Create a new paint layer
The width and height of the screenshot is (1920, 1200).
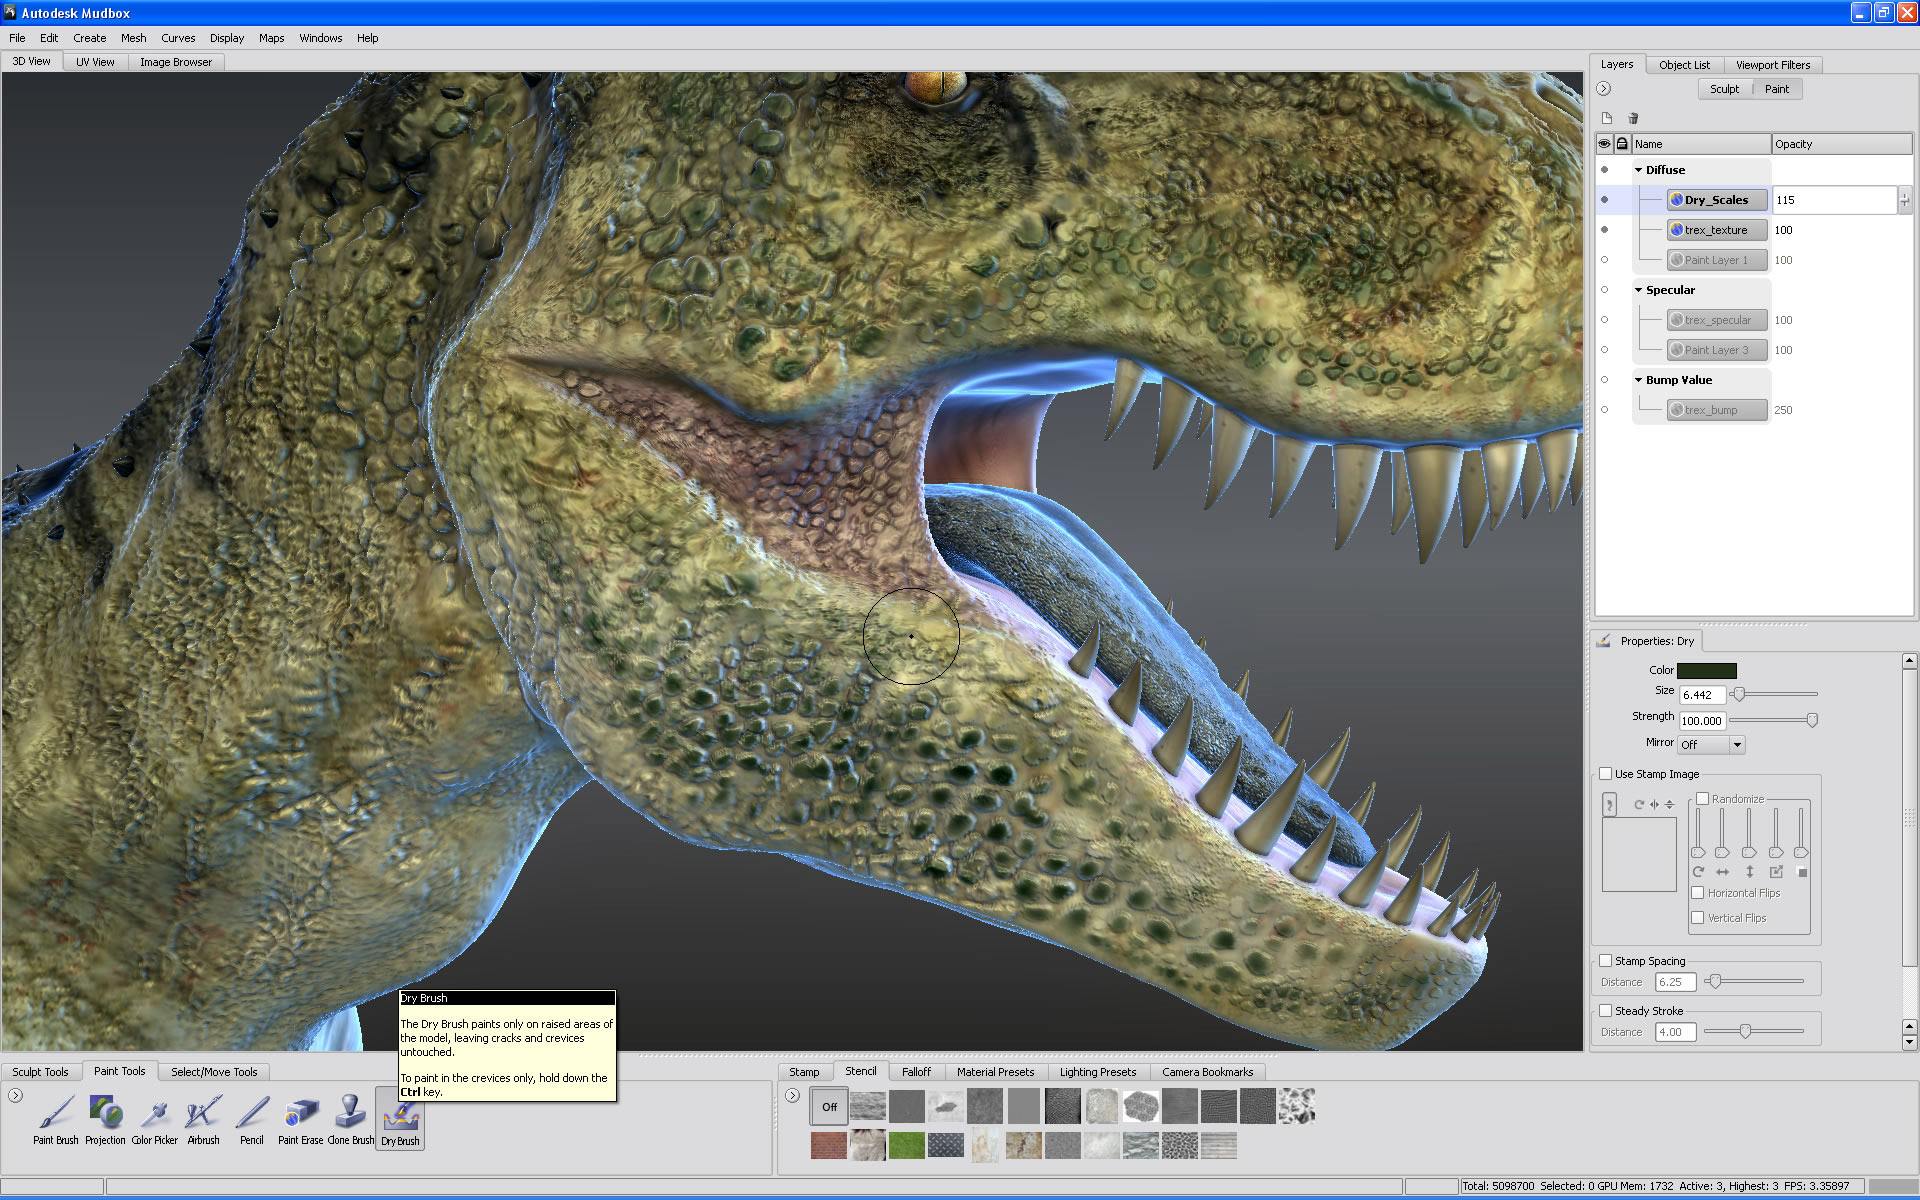pos(1607,117)
